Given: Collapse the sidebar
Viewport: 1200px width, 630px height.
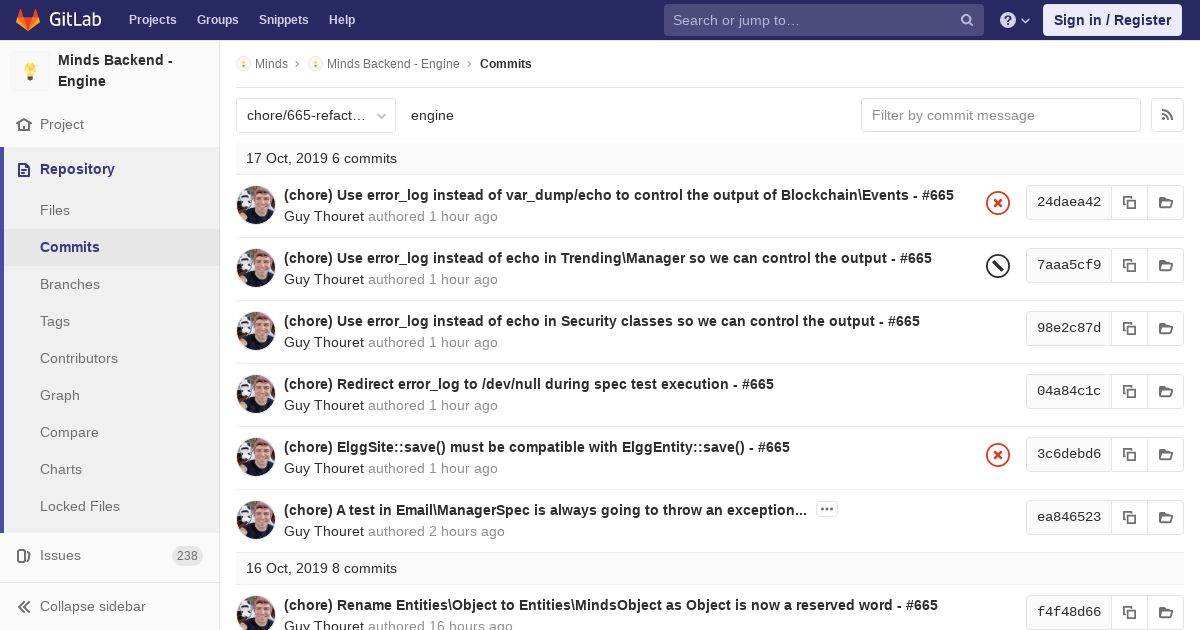Looking at the screenshot, I should tap(92, 606).
